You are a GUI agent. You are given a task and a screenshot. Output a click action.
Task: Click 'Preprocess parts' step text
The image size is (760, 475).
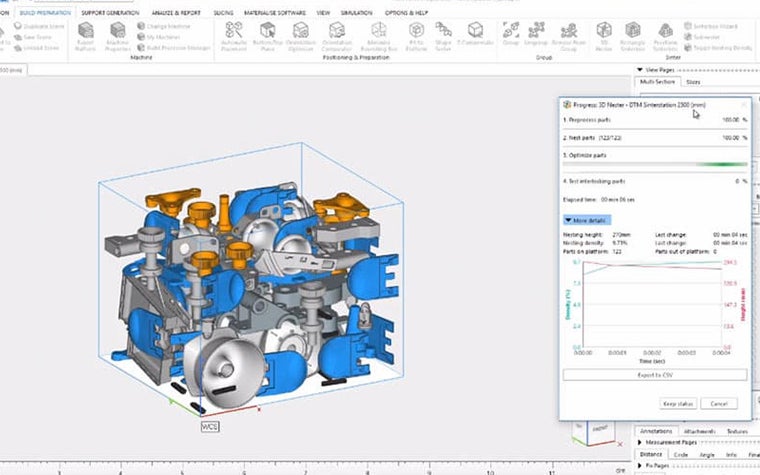click(x=586, y=120)
